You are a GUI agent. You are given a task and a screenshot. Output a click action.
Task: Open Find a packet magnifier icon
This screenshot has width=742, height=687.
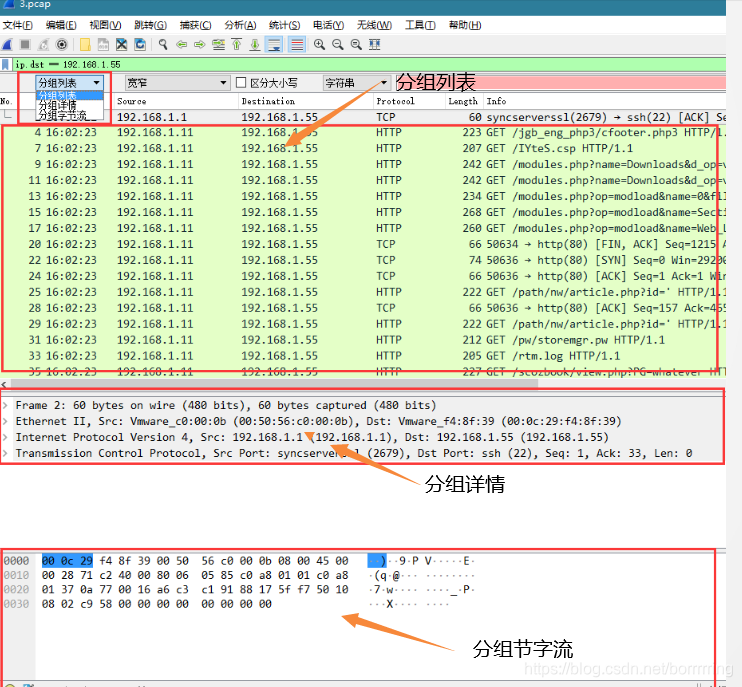(x=163, y=45)
